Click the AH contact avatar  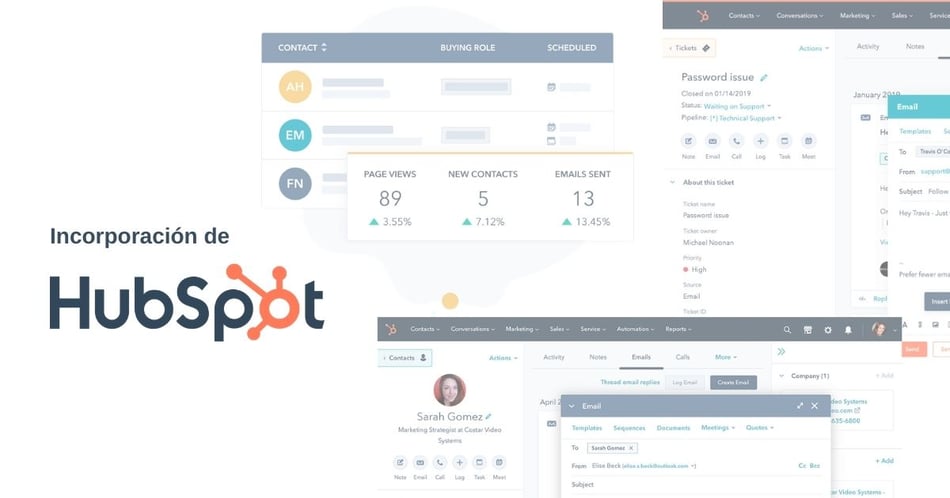coord(295,86)
